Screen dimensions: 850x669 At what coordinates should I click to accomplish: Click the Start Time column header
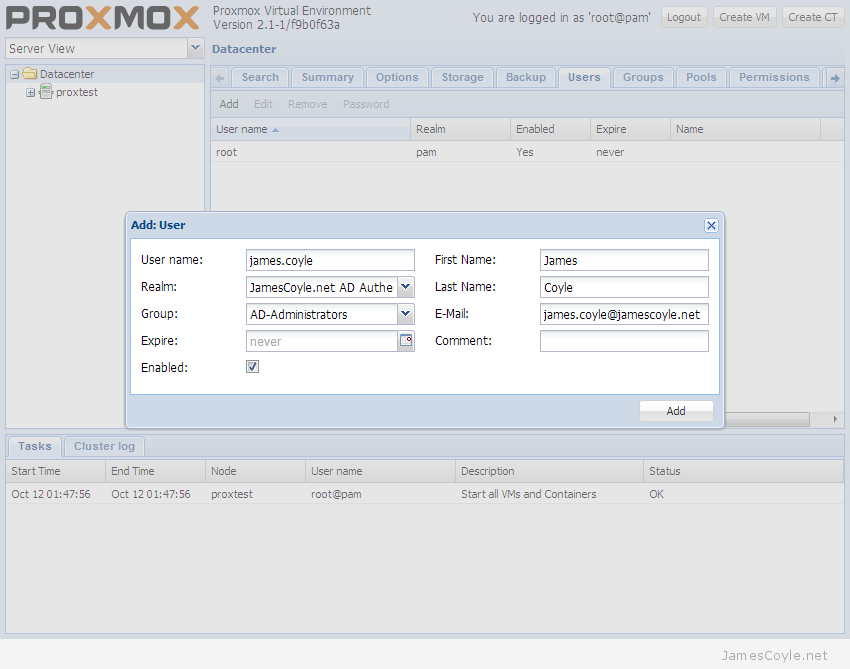tap(56, 471)
